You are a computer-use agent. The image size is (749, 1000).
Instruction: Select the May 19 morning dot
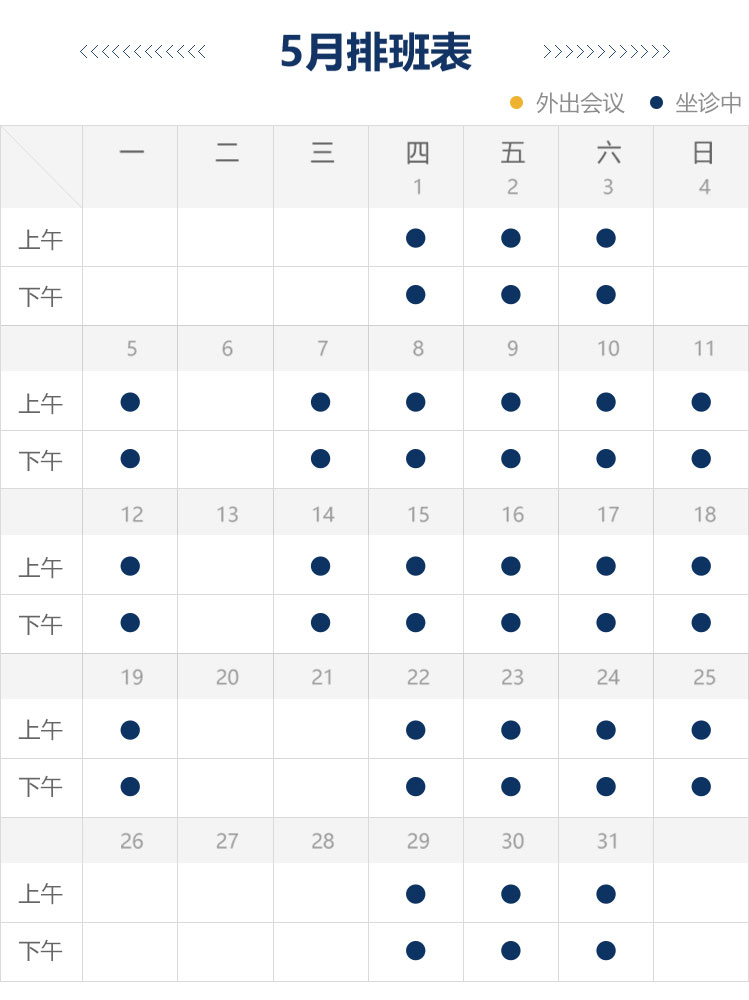(x=130, y=730)
